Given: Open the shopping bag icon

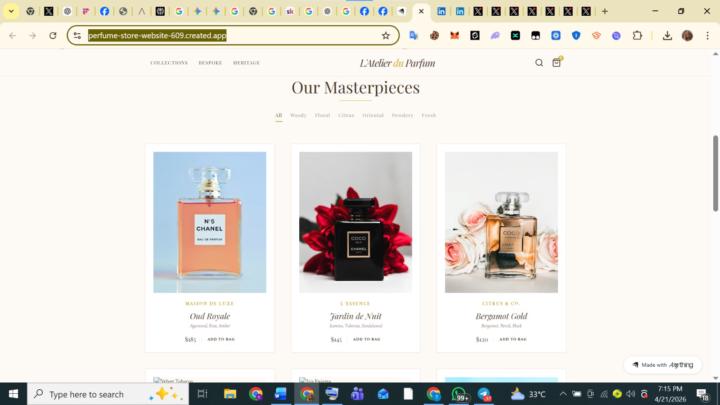Looking at the screenshot, I should click(x=556, y=62).
